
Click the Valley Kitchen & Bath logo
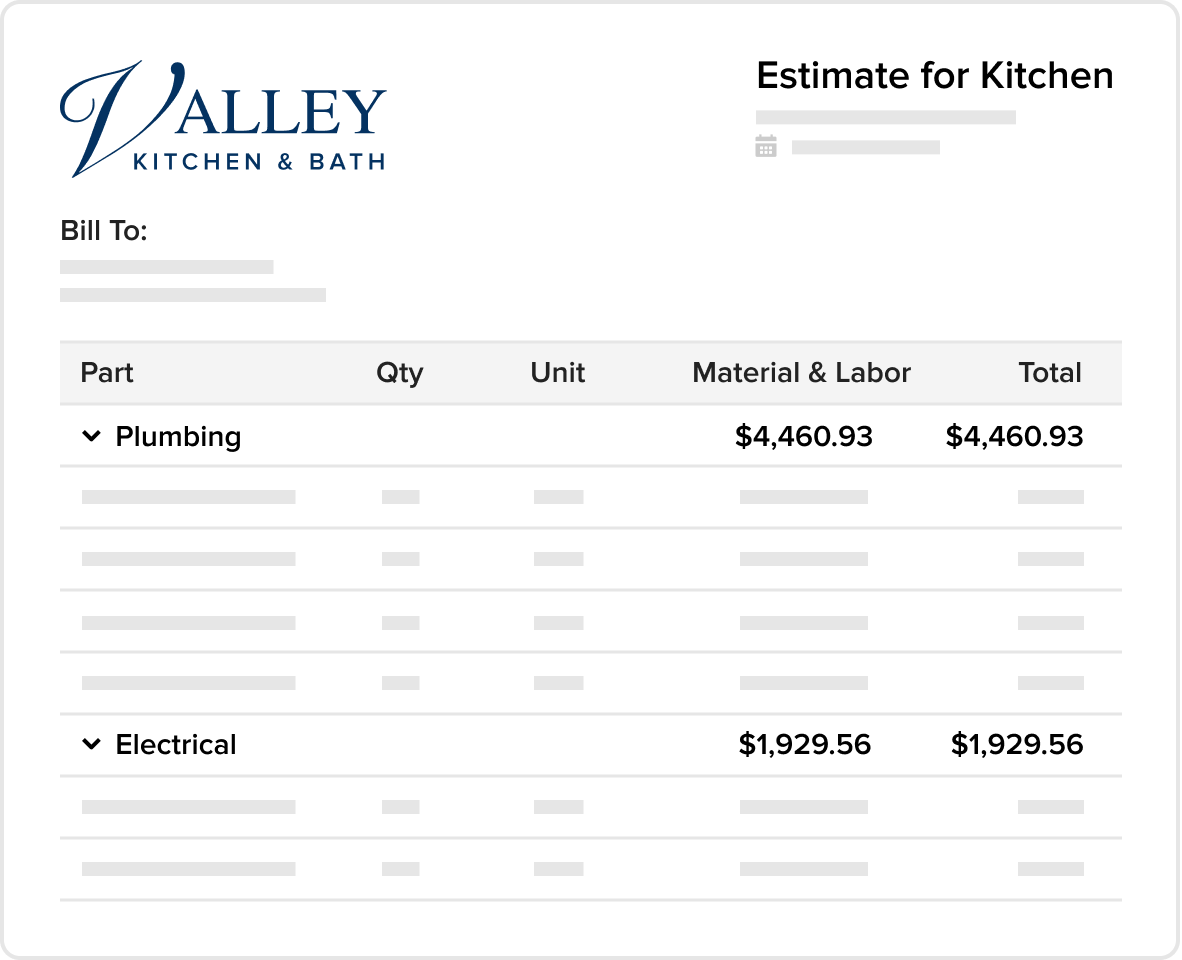click(222, 119)
